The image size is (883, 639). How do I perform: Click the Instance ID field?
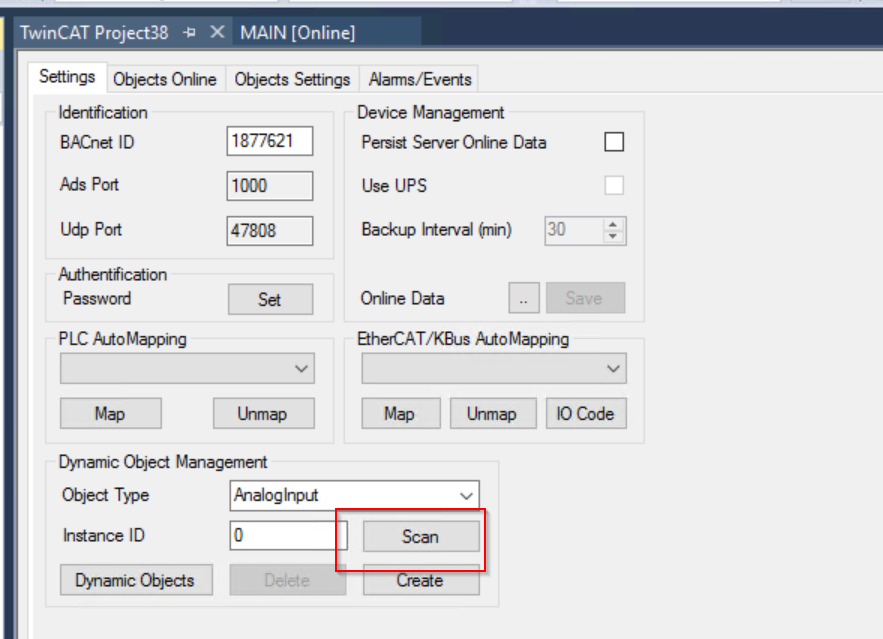[x=288, y=535]
